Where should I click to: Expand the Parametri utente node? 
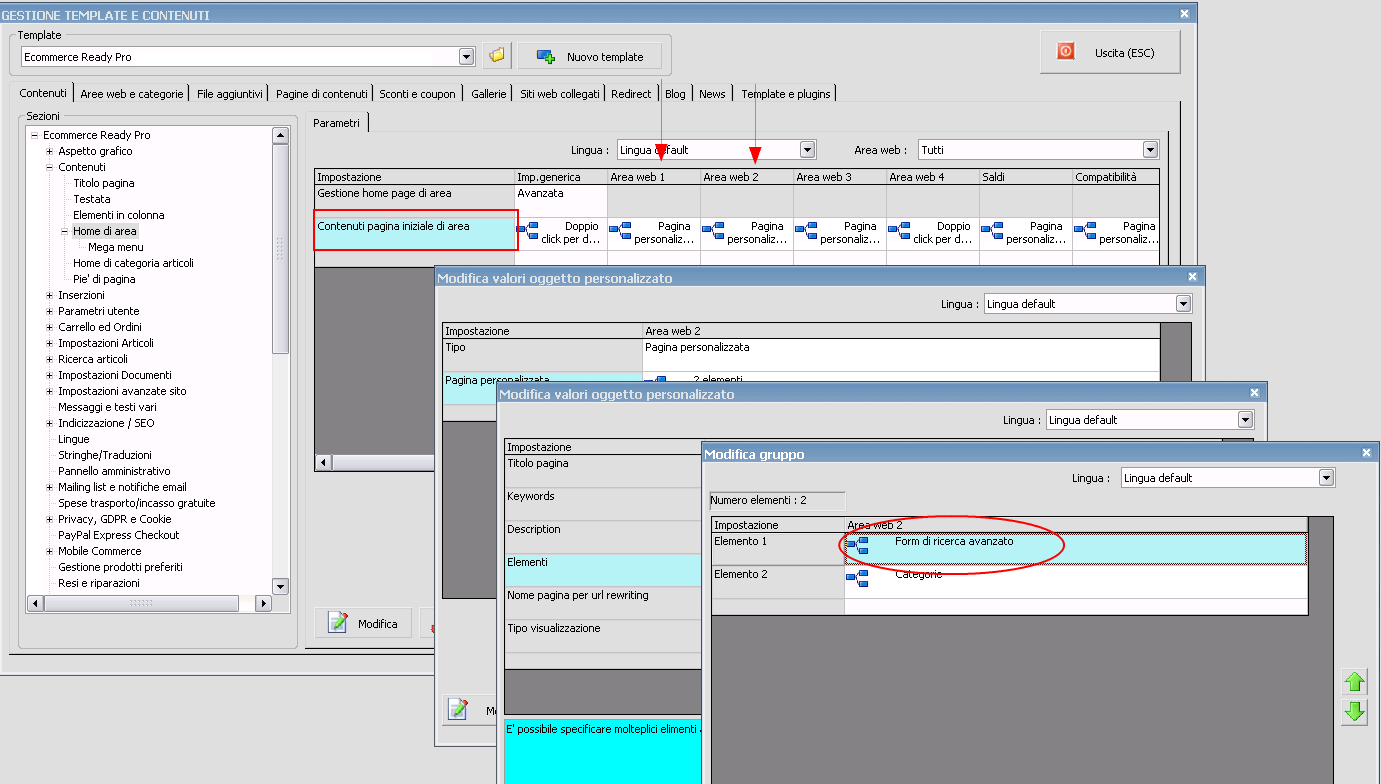[50, 311]
